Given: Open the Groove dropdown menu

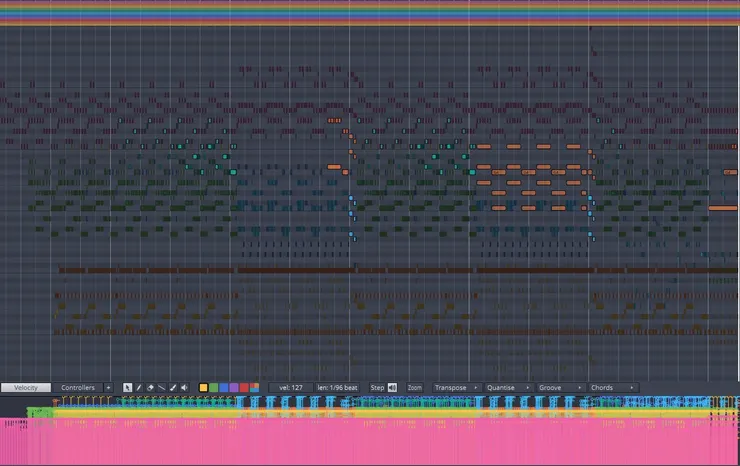Looking at the screenshot, I should (x=560, y=388).
